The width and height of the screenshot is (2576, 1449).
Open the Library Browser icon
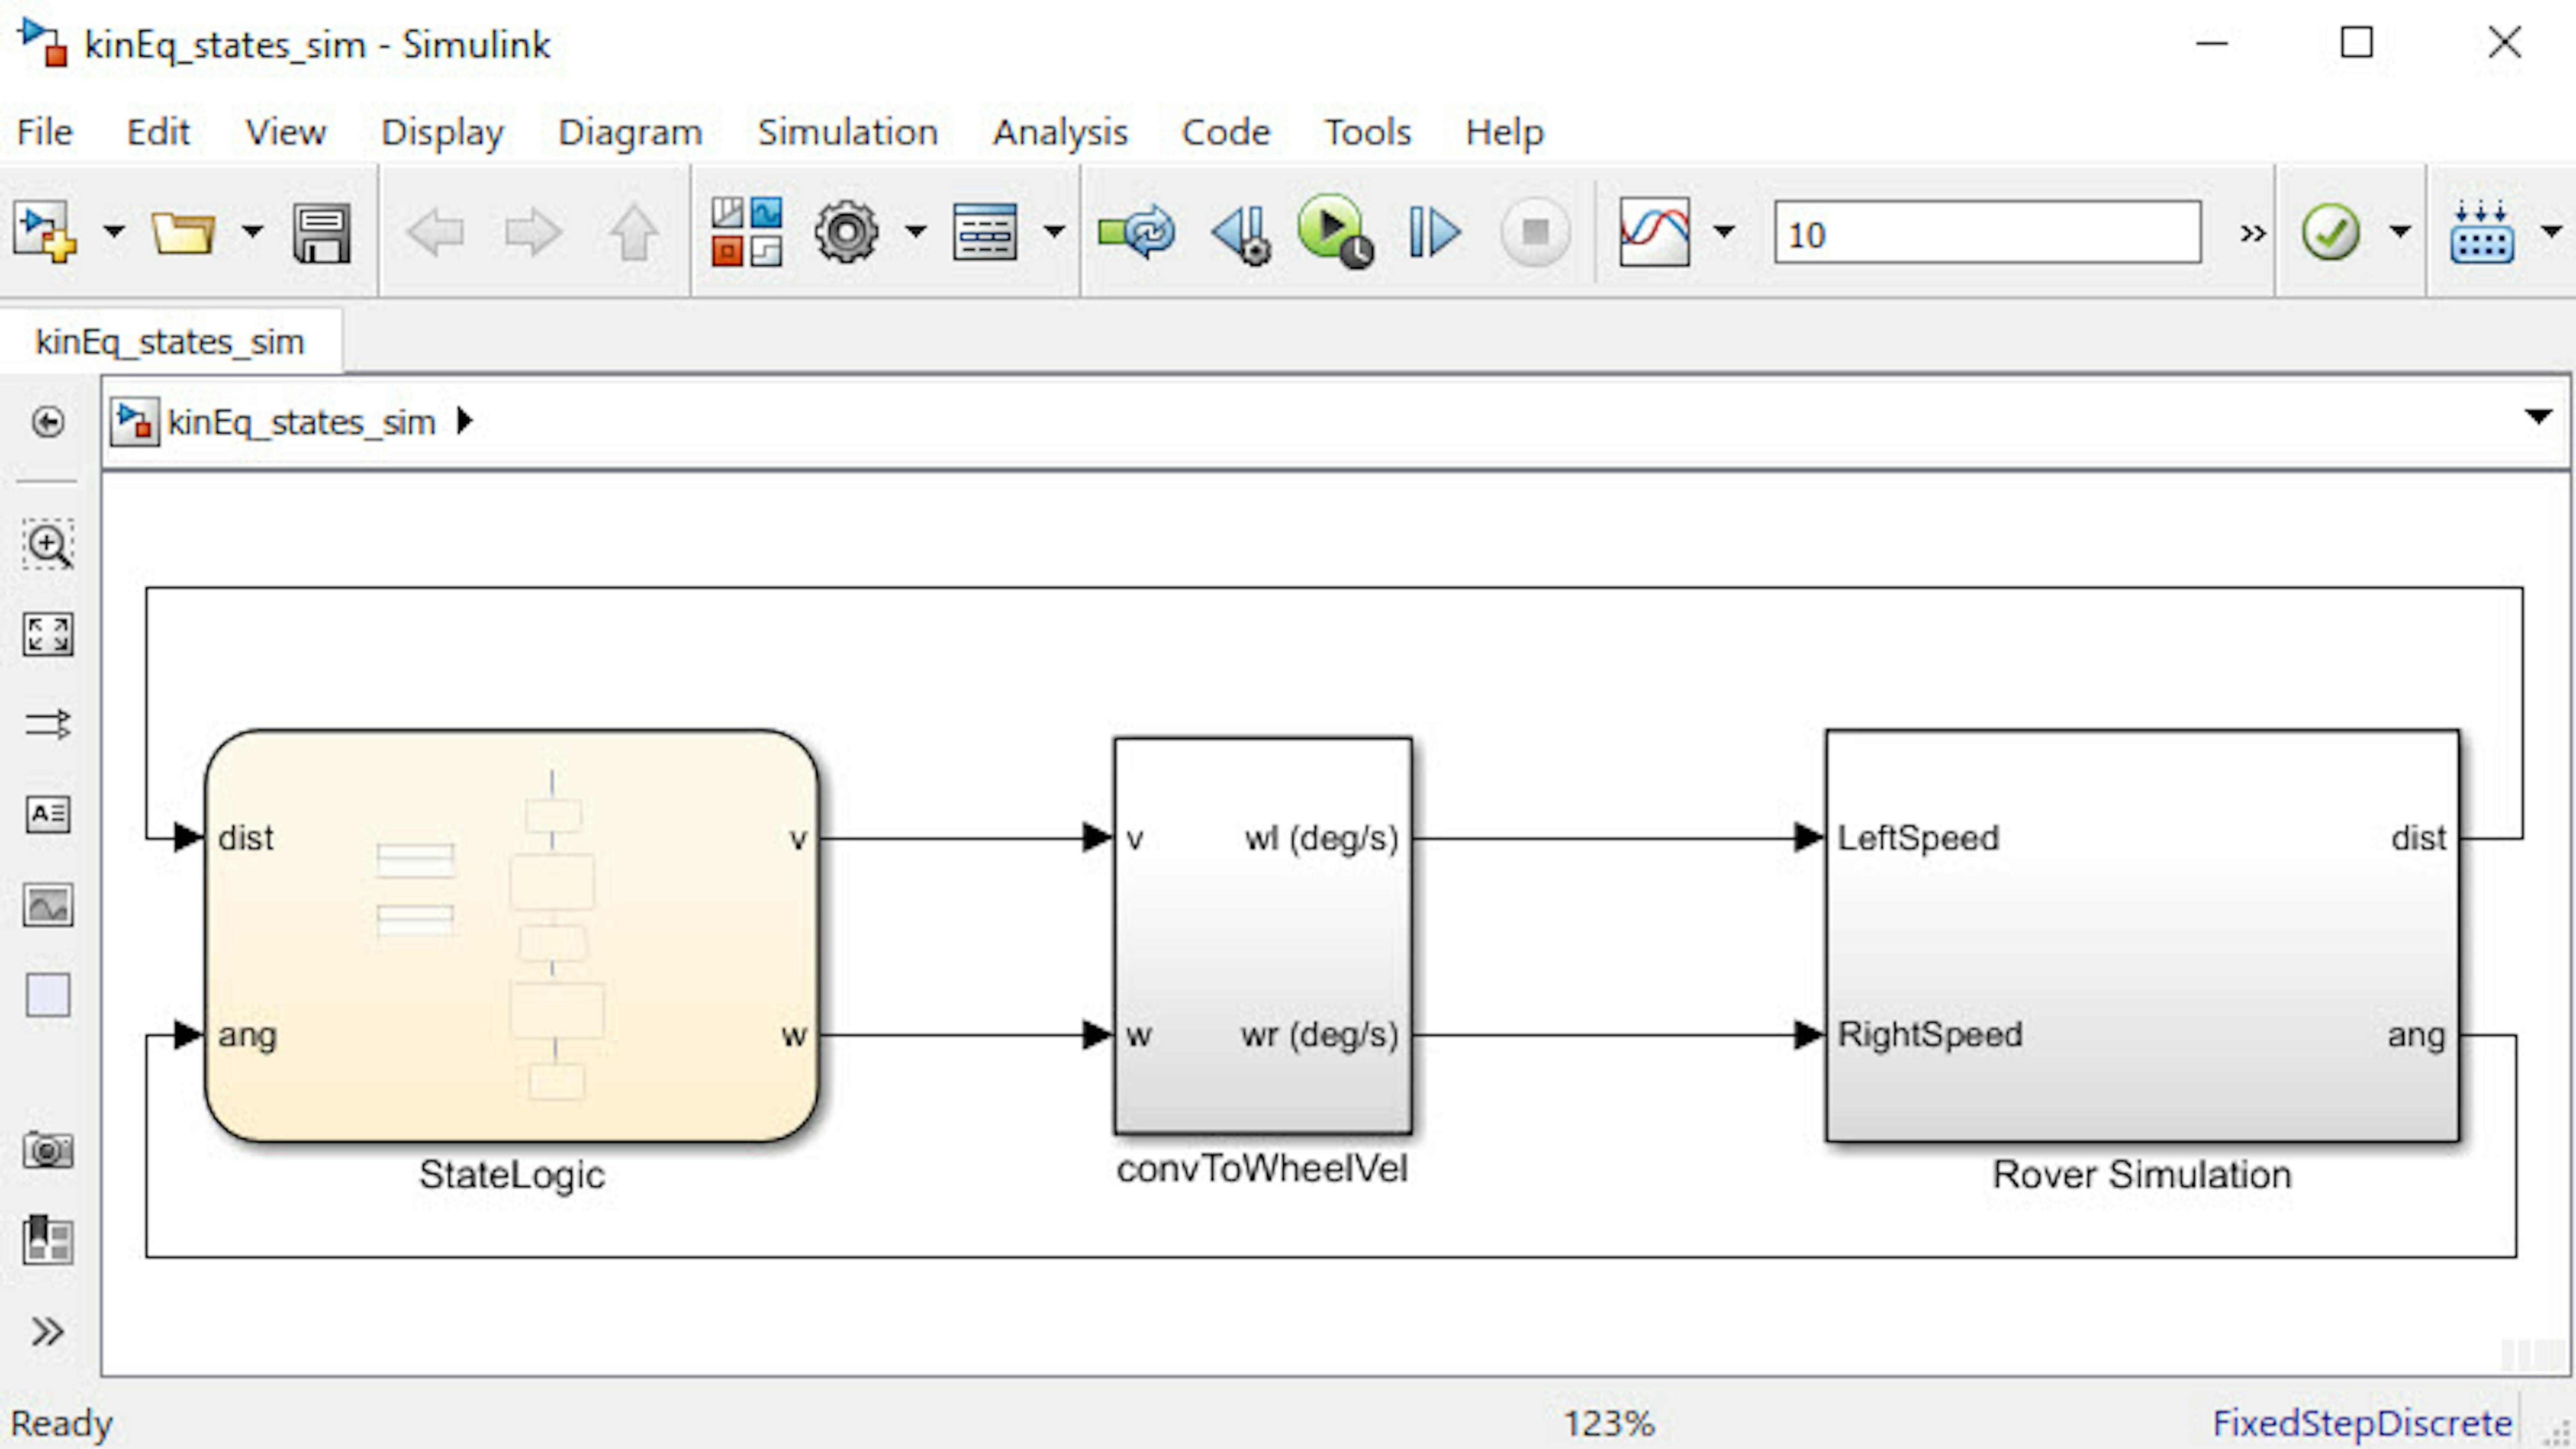[x=746, y=232]
